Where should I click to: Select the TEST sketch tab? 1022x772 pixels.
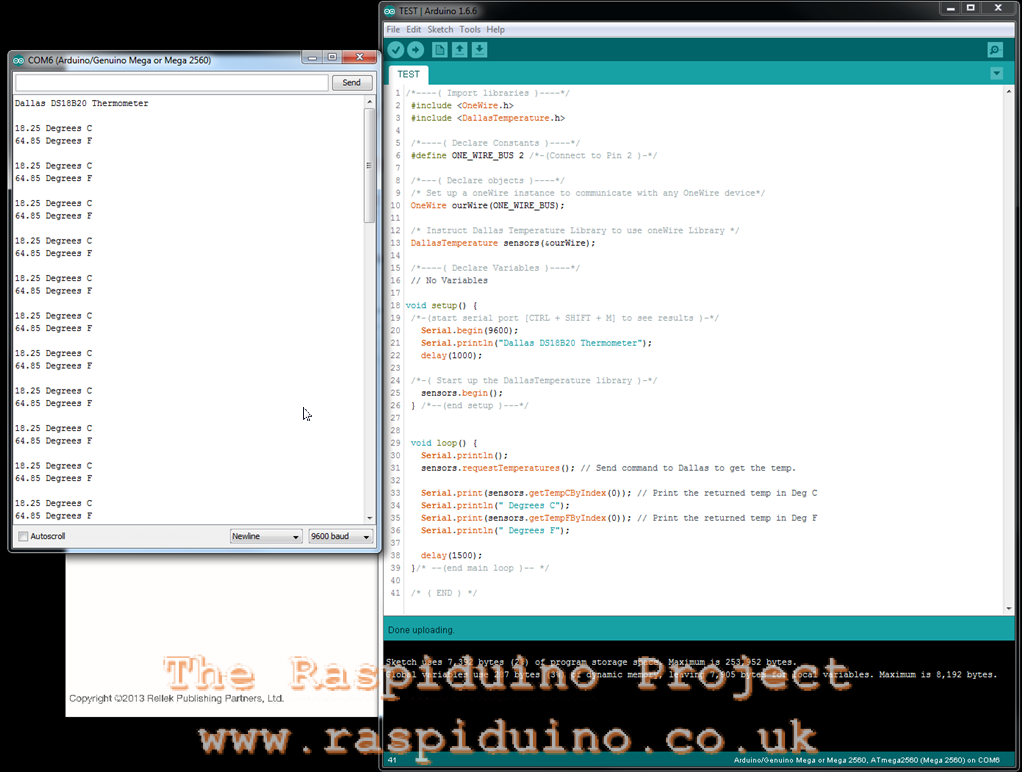[x=409, y=74]
